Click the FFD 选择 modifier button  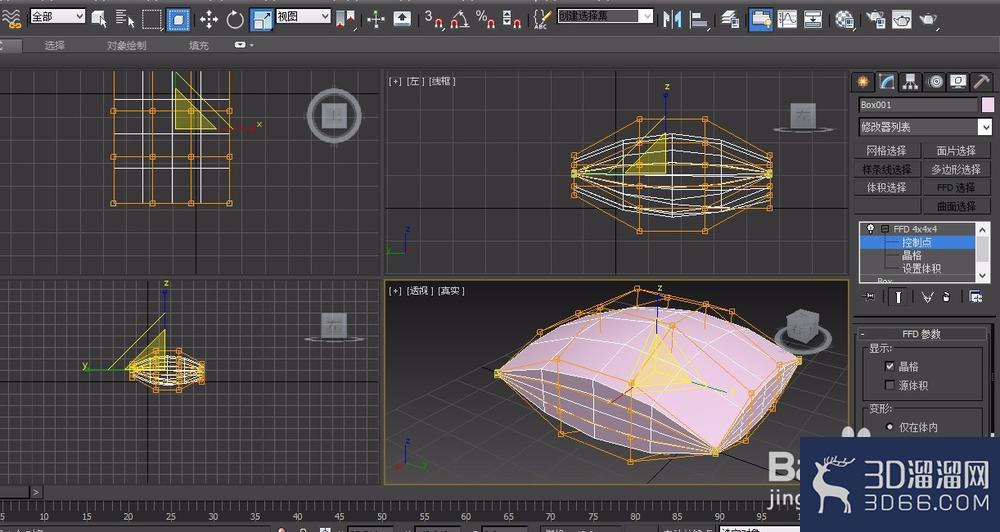956,187
